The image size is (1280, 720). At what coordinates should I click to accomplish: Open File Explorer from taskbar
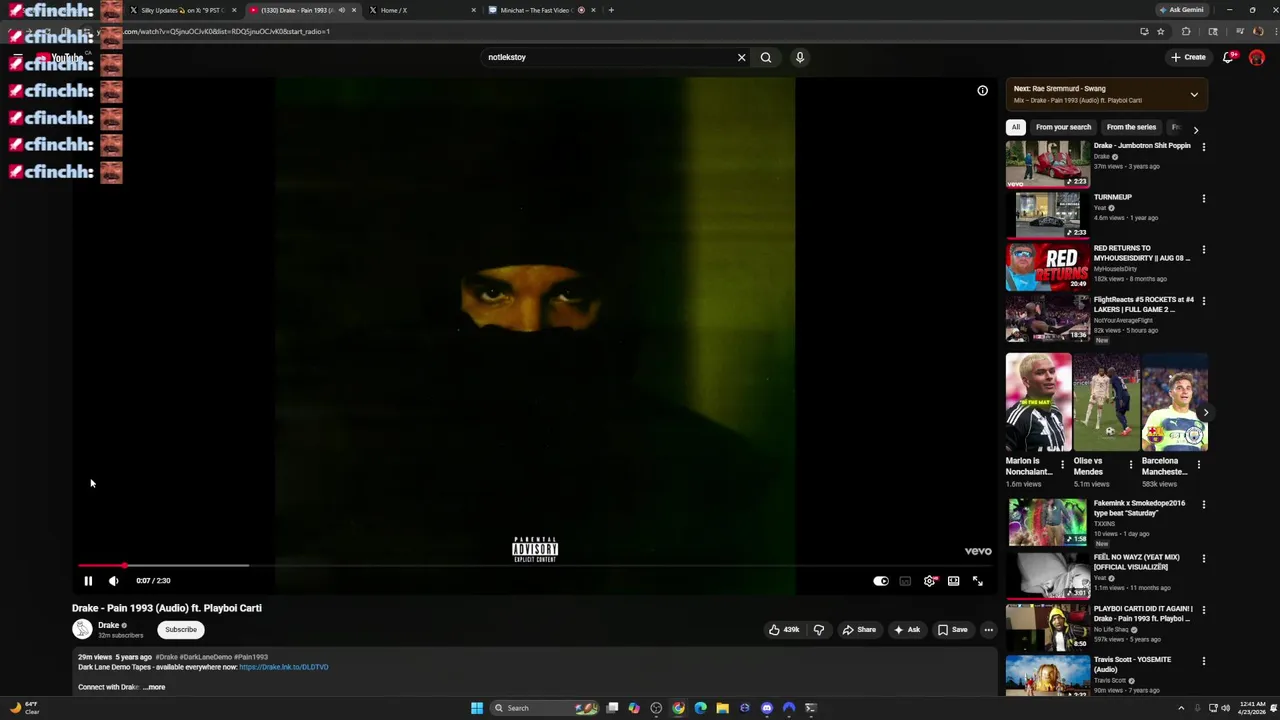pyautogui.click(x=722, y=708)
